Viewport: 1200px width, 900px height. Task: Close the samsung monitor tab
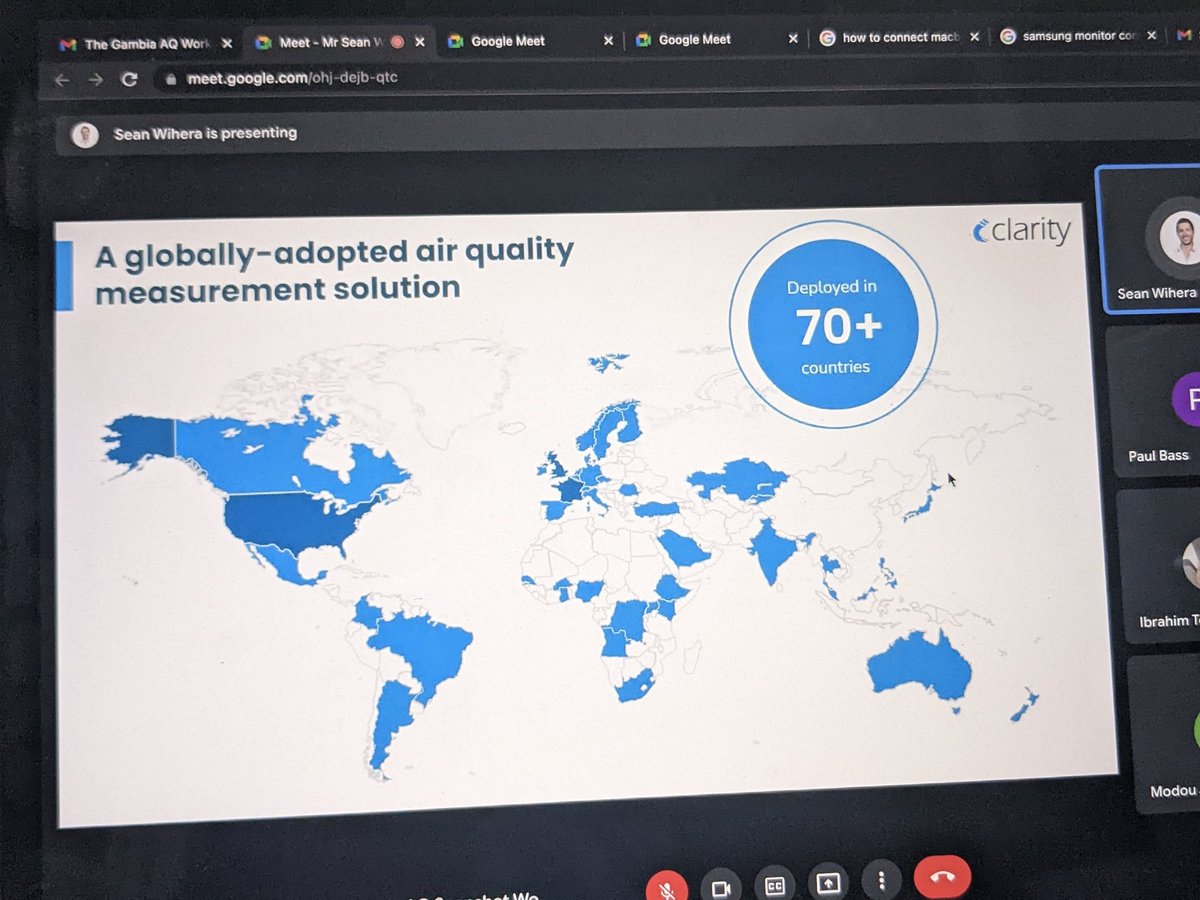point(1152,35)
